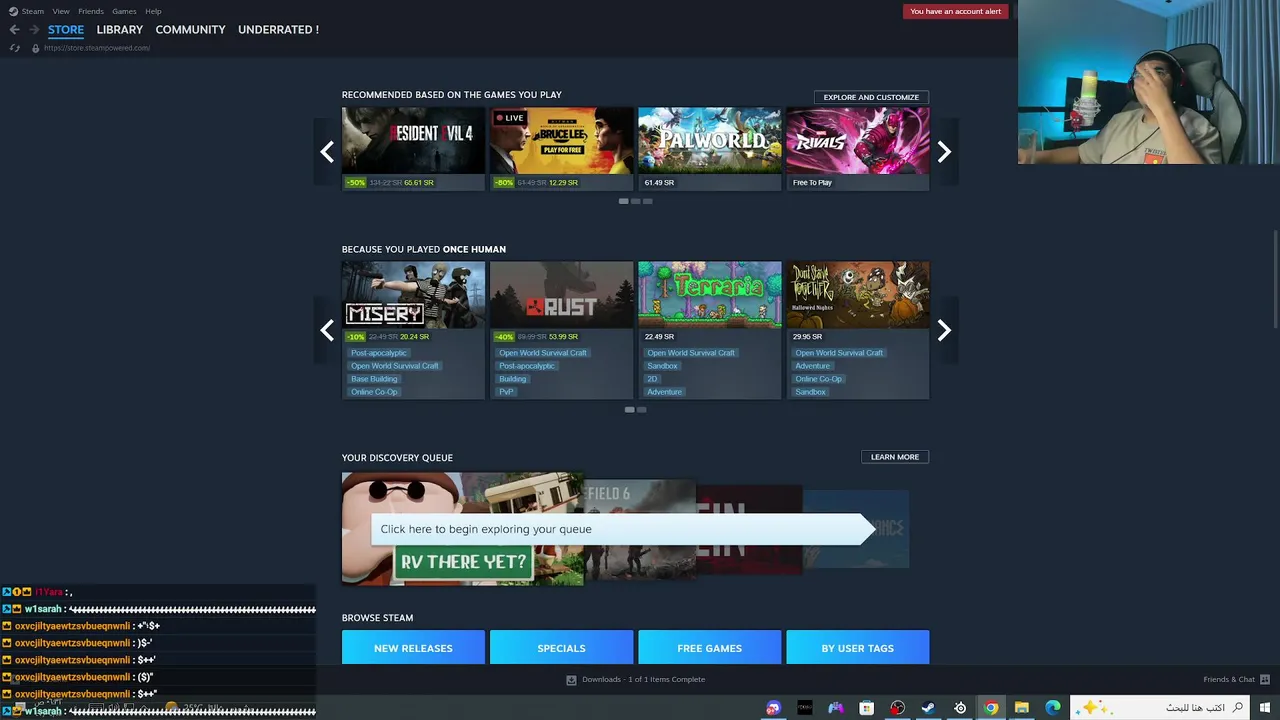
Task: Click Base Building tag under Misery
Action: coord(374,379)
